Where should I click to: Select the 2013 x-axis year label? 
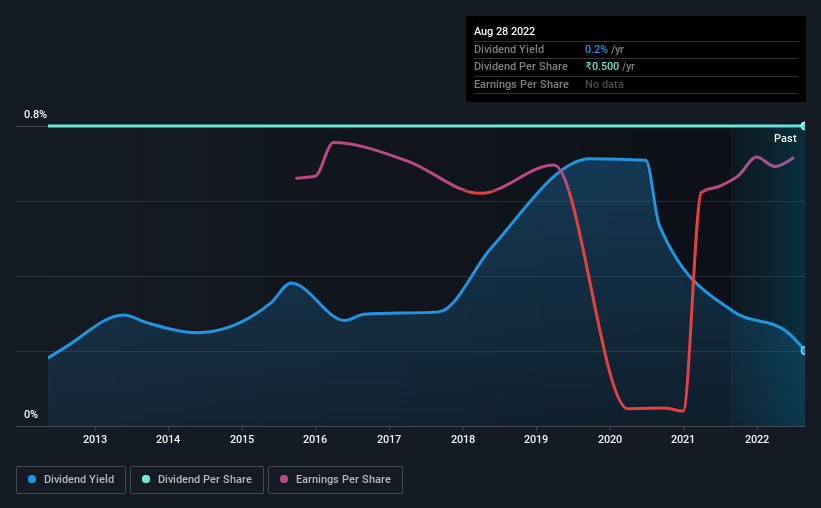pos(95,439)
